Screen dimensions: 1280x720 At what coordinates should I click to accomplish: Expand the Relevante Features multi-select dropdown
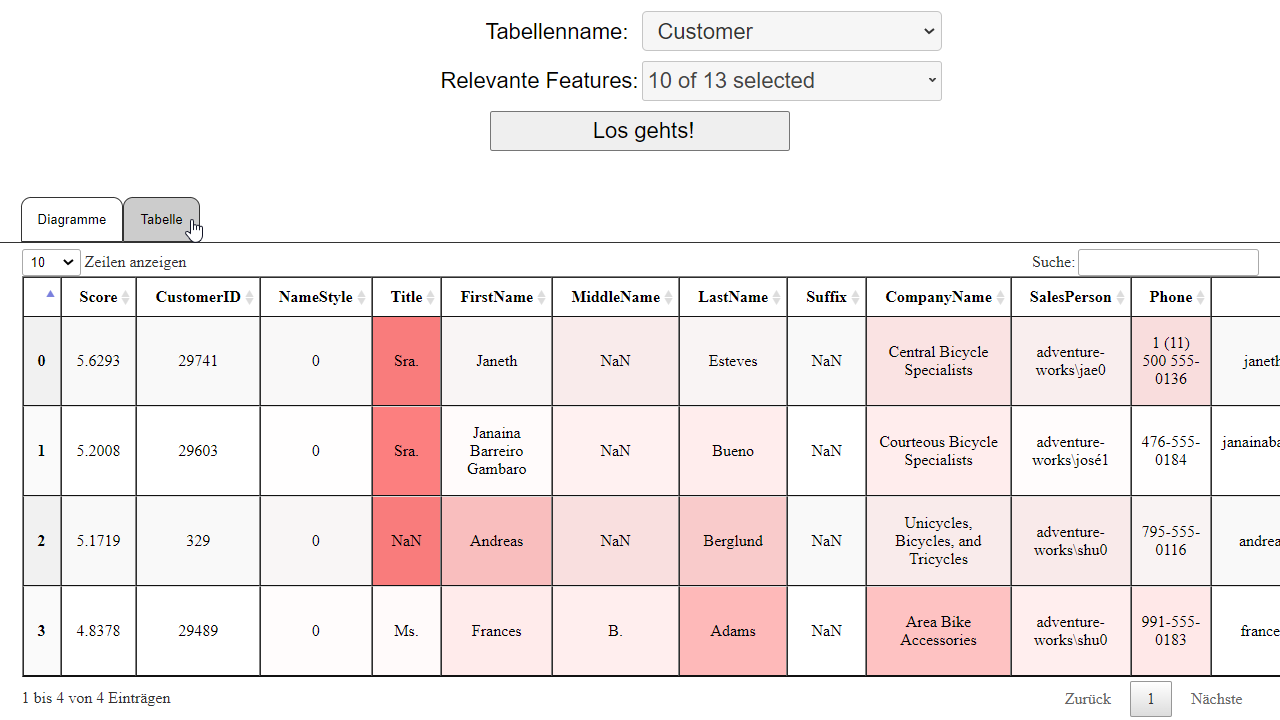[792, 81]
